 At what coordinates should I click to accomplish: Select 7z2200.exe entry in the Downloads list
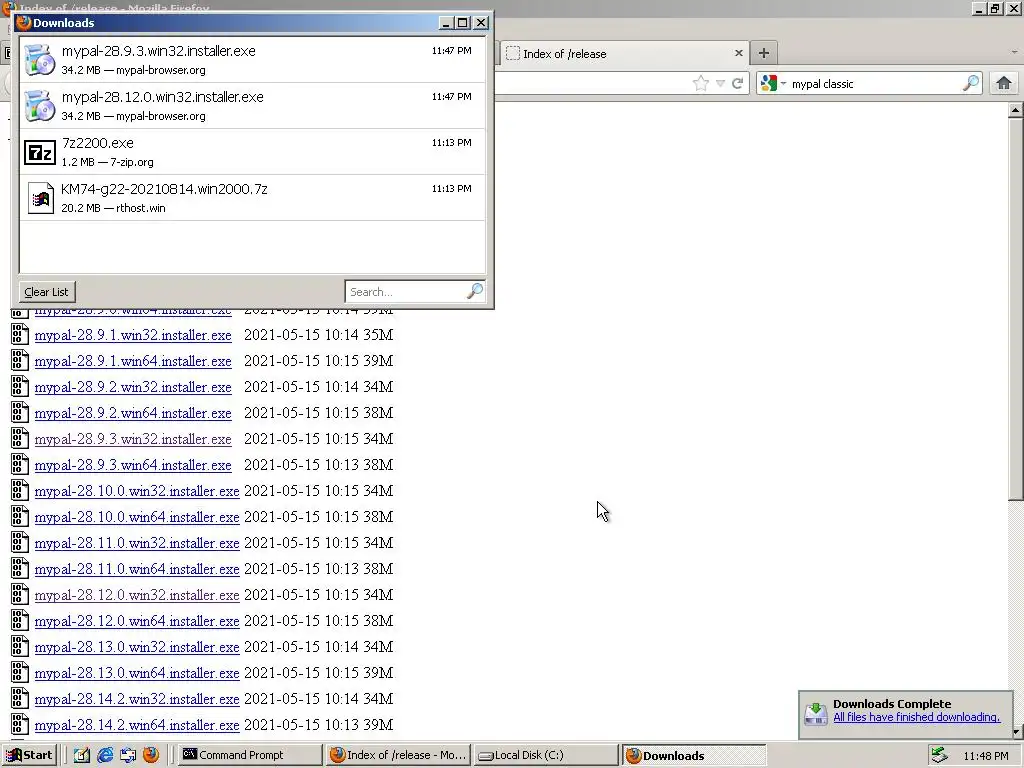pyautogui.click(x=252, y=152)
